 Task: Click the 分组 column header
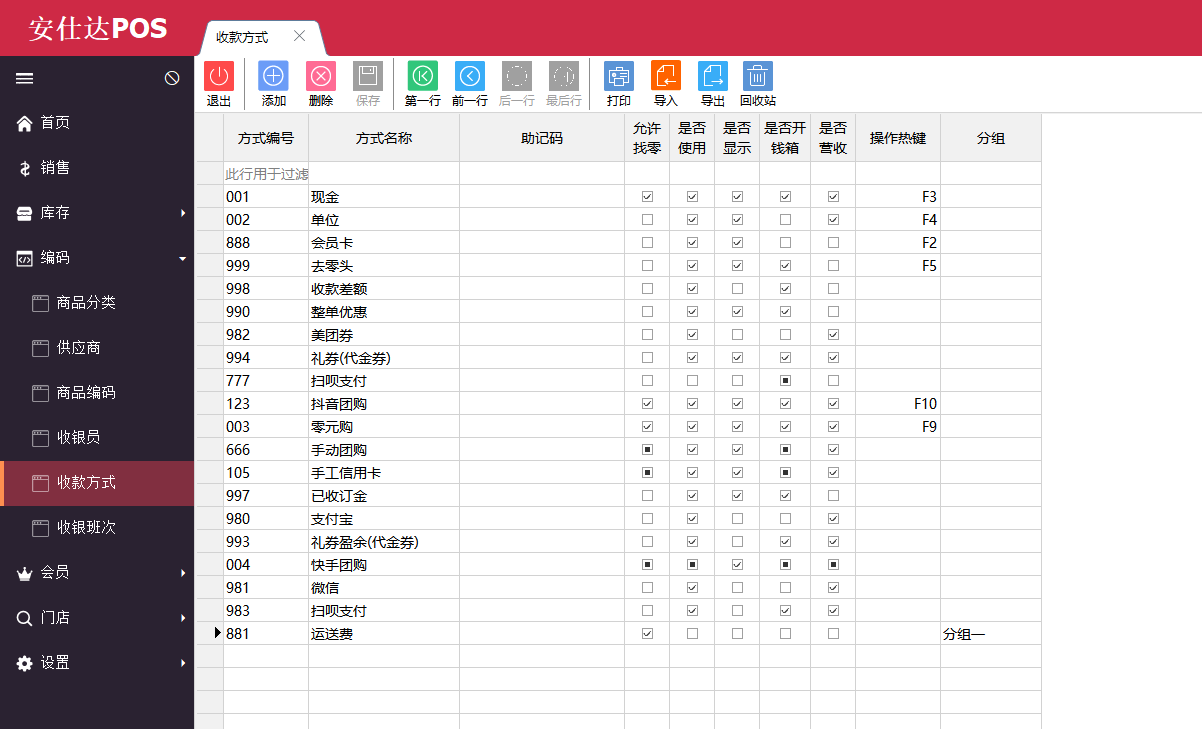click(991, 138)
